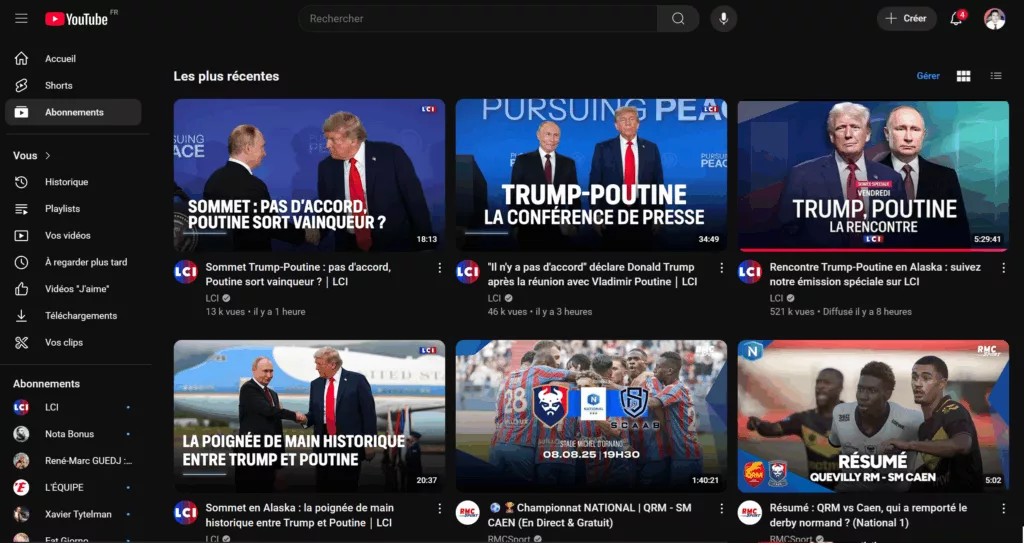Open options for Résumé QRM vs Caen video
This screenshot has height=543, width=1024.
pyautogui.click(x=1004, y=508)
